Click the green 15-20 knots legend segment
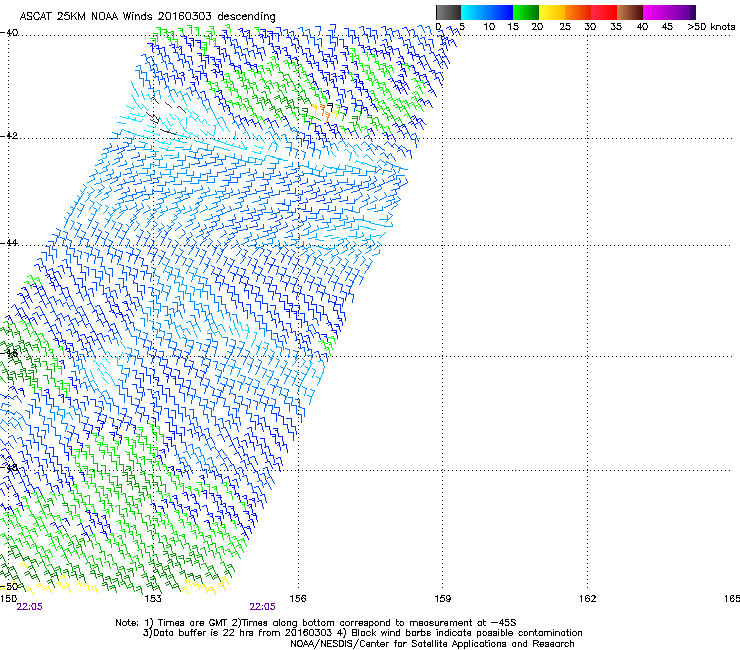740x650 pixels. [526, 12]
